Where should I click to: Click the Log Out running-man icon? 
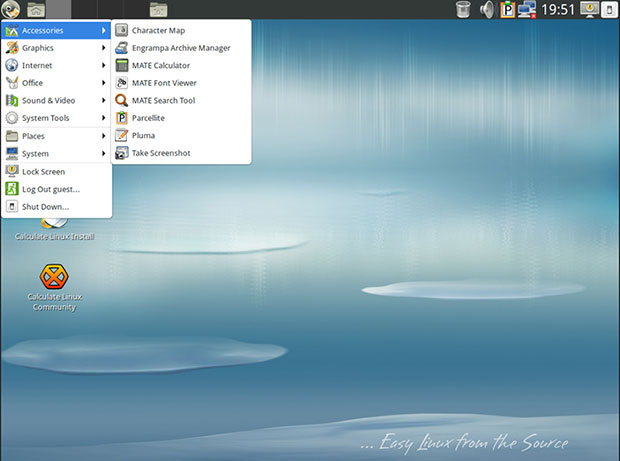(12, 189)
